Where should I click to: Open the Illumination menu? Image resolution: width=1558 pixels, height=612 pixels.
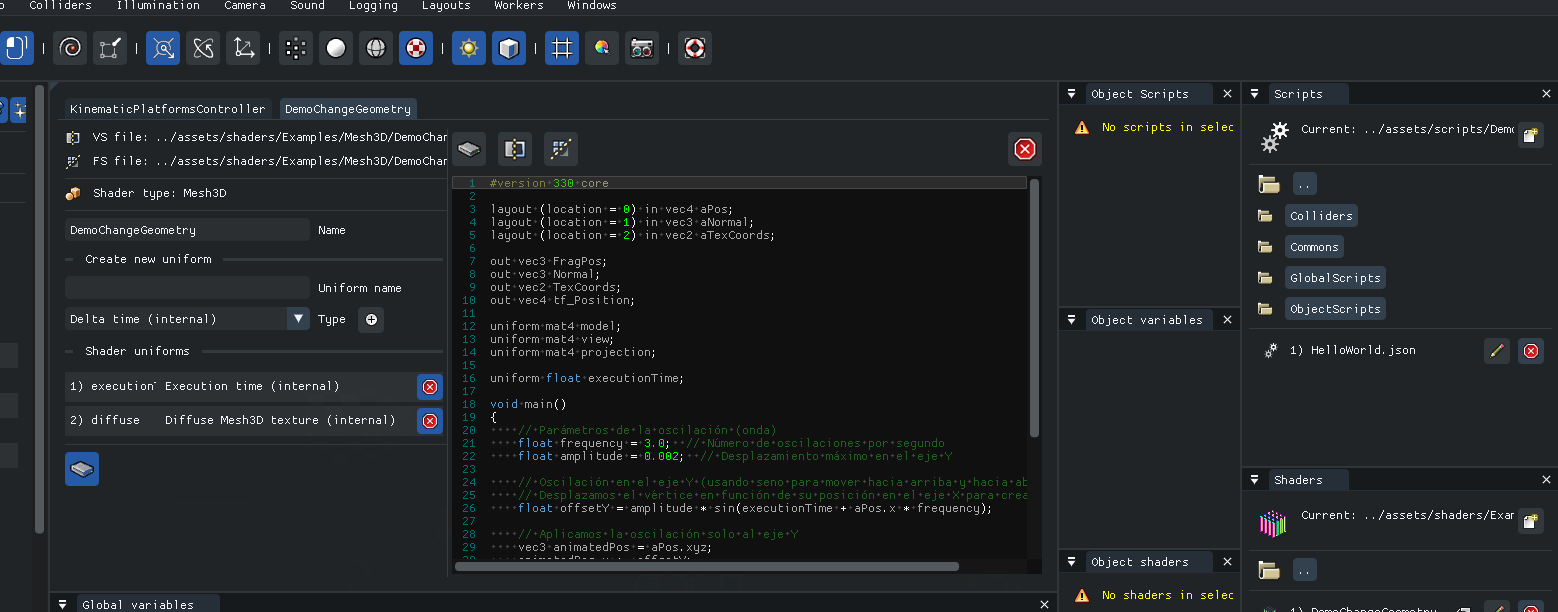[x=158, y=6]
